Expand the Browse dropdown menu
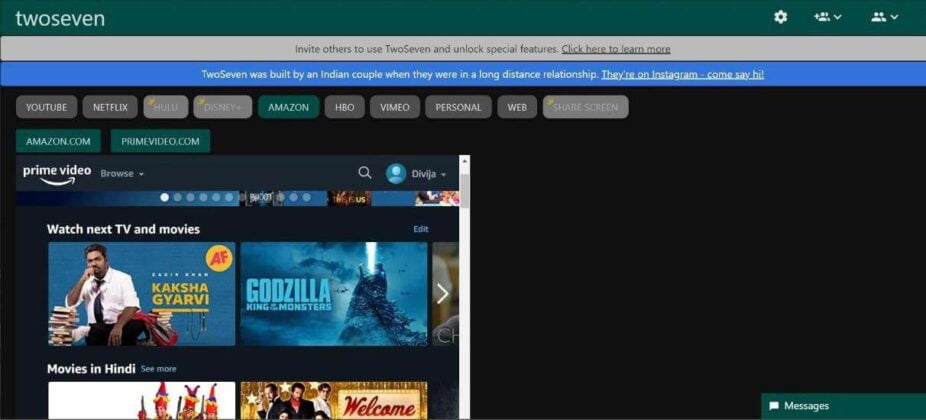The image size is (926, 420). (122, 174)
